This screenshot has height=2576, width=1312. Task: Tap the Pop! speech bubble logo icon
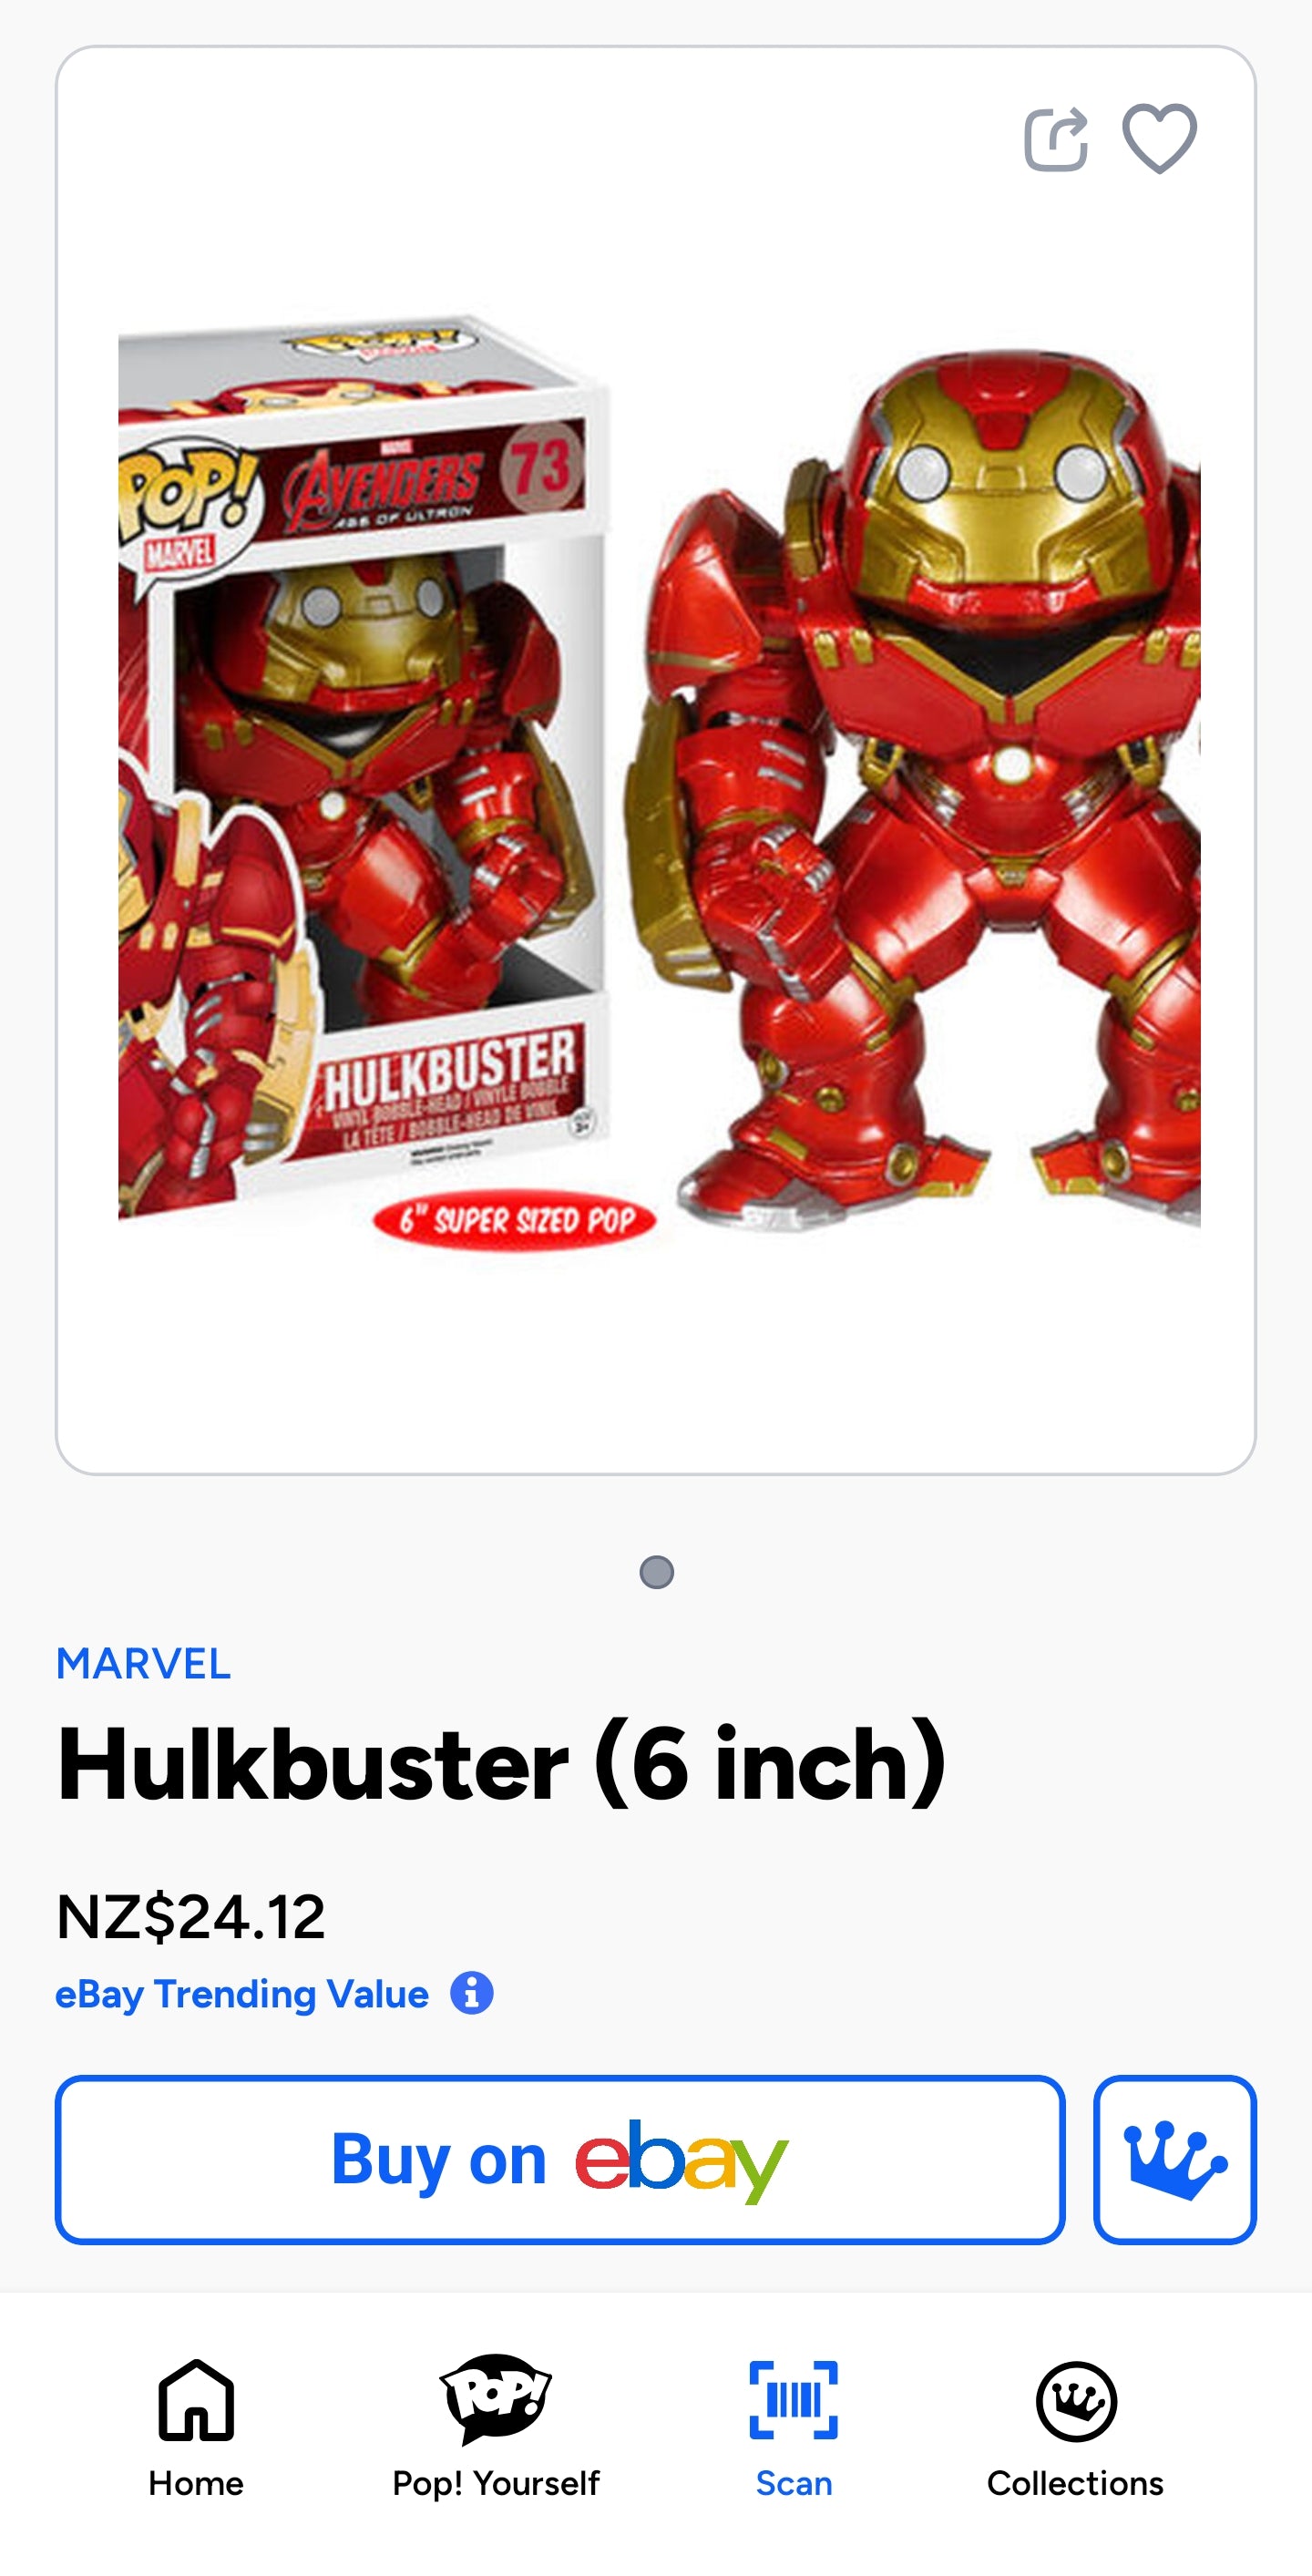[496, 2399]
